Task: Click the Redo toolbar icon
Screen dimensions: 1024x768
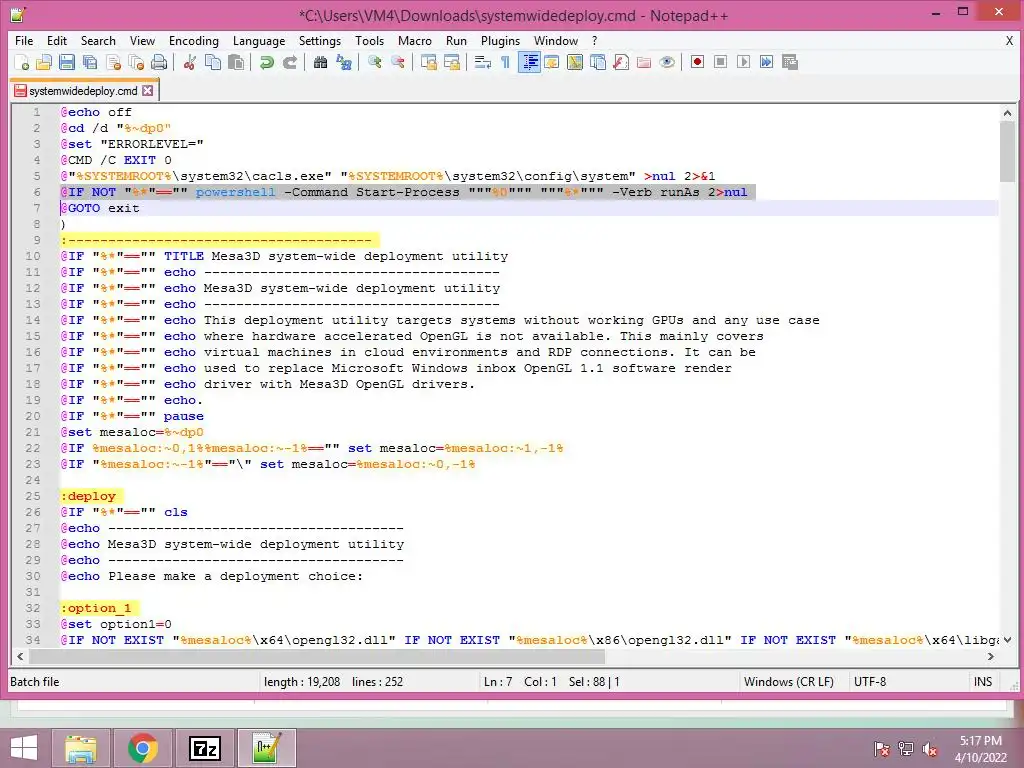Action: pyautogui.click(x=289, y=62)
